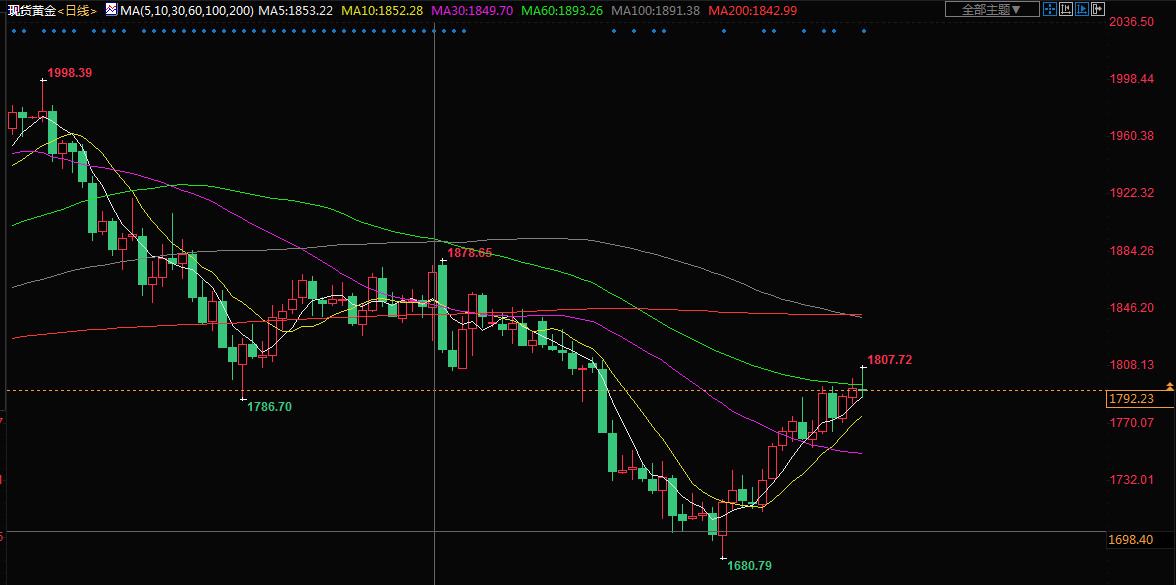Click the 1792.23 current price tag

[1131, 399]
